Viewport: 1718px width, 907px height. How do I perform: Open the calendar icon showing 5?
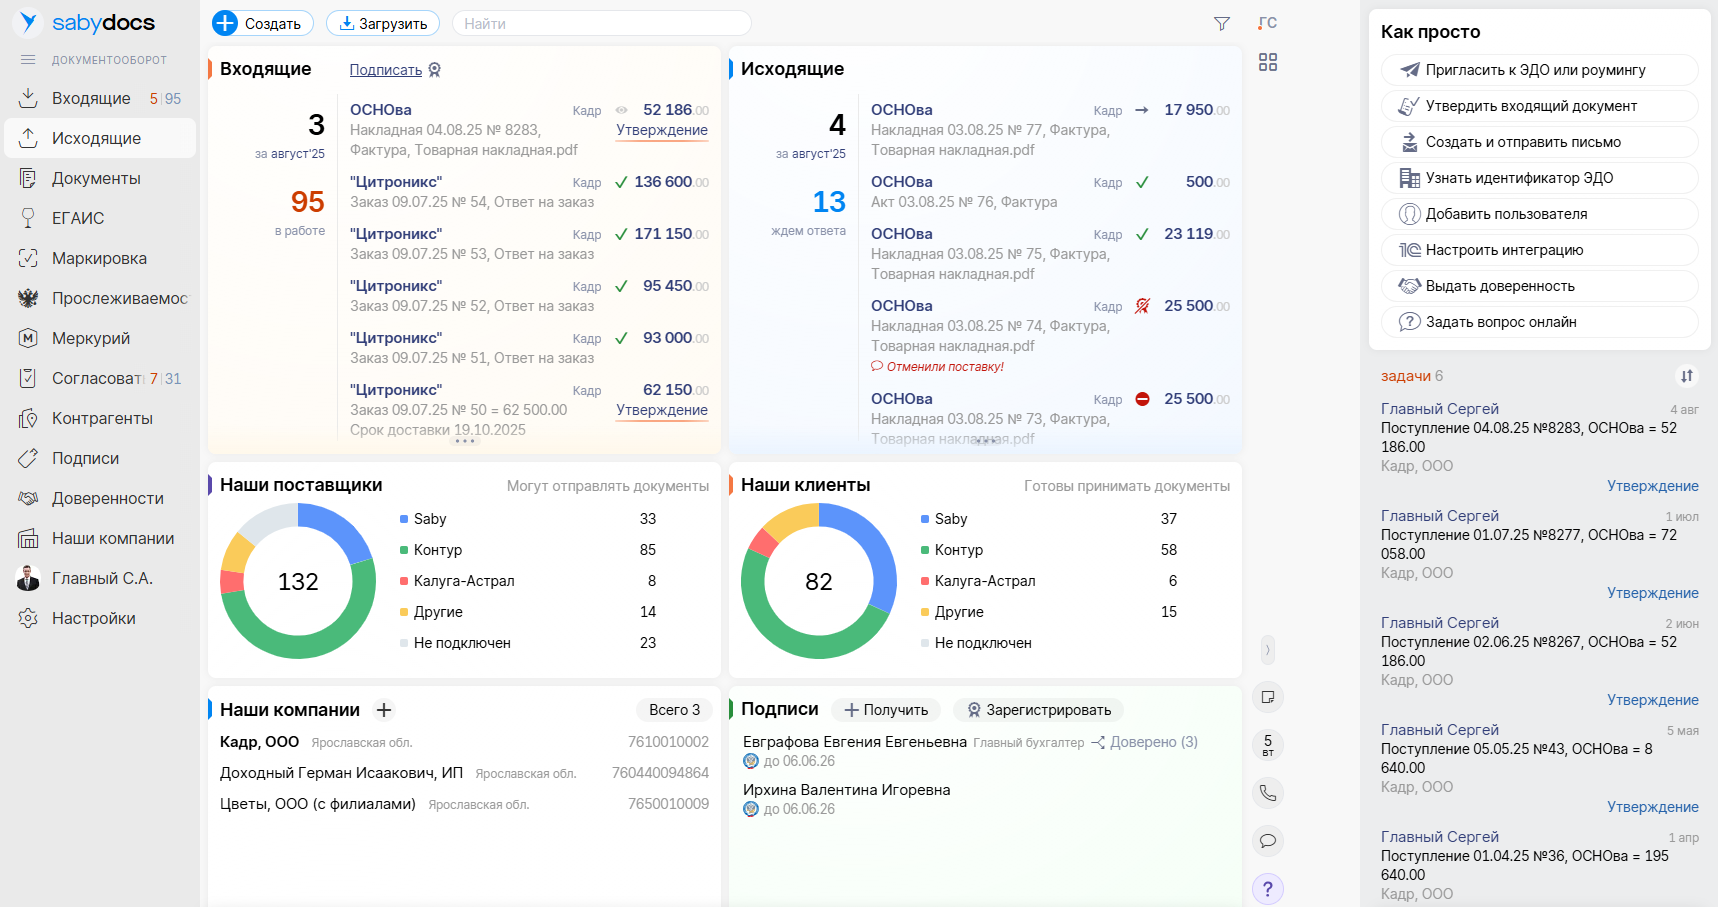point(1267,745)
